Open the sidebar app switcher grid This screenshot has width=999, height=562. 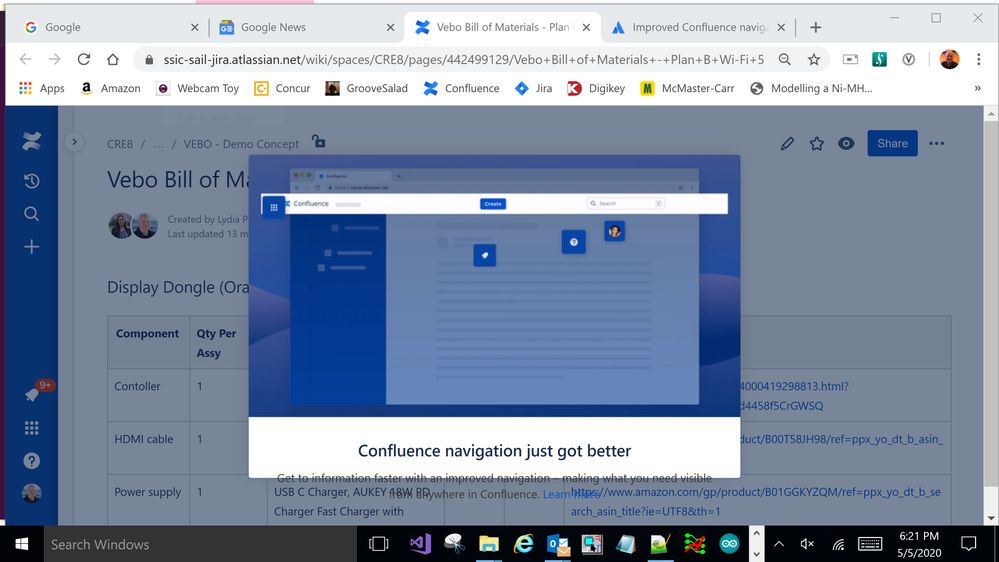tap(31, 428)
